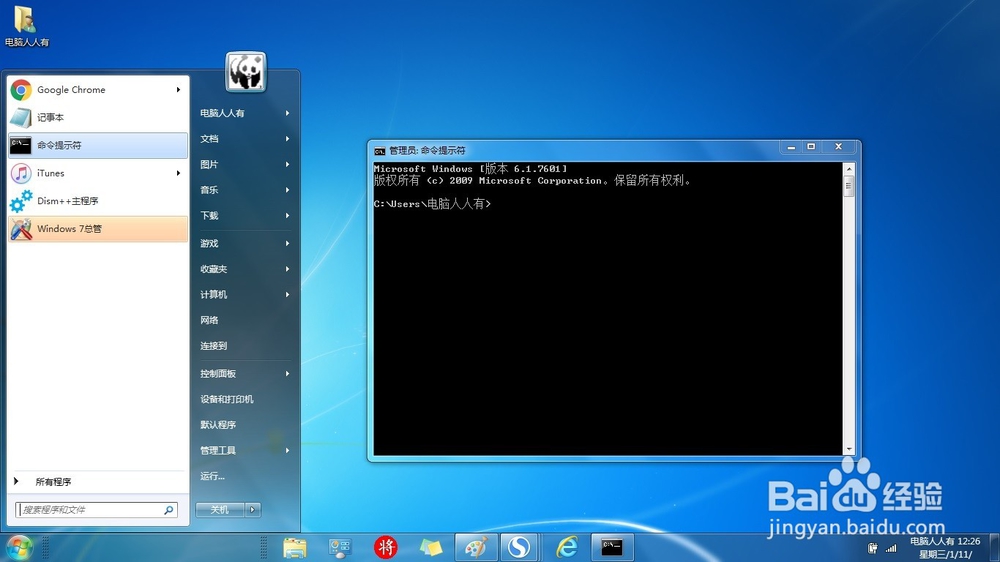This screenshot has height=562, width=1000.
Task: Show 所有程序 all programs list
Action: (98, 482)
